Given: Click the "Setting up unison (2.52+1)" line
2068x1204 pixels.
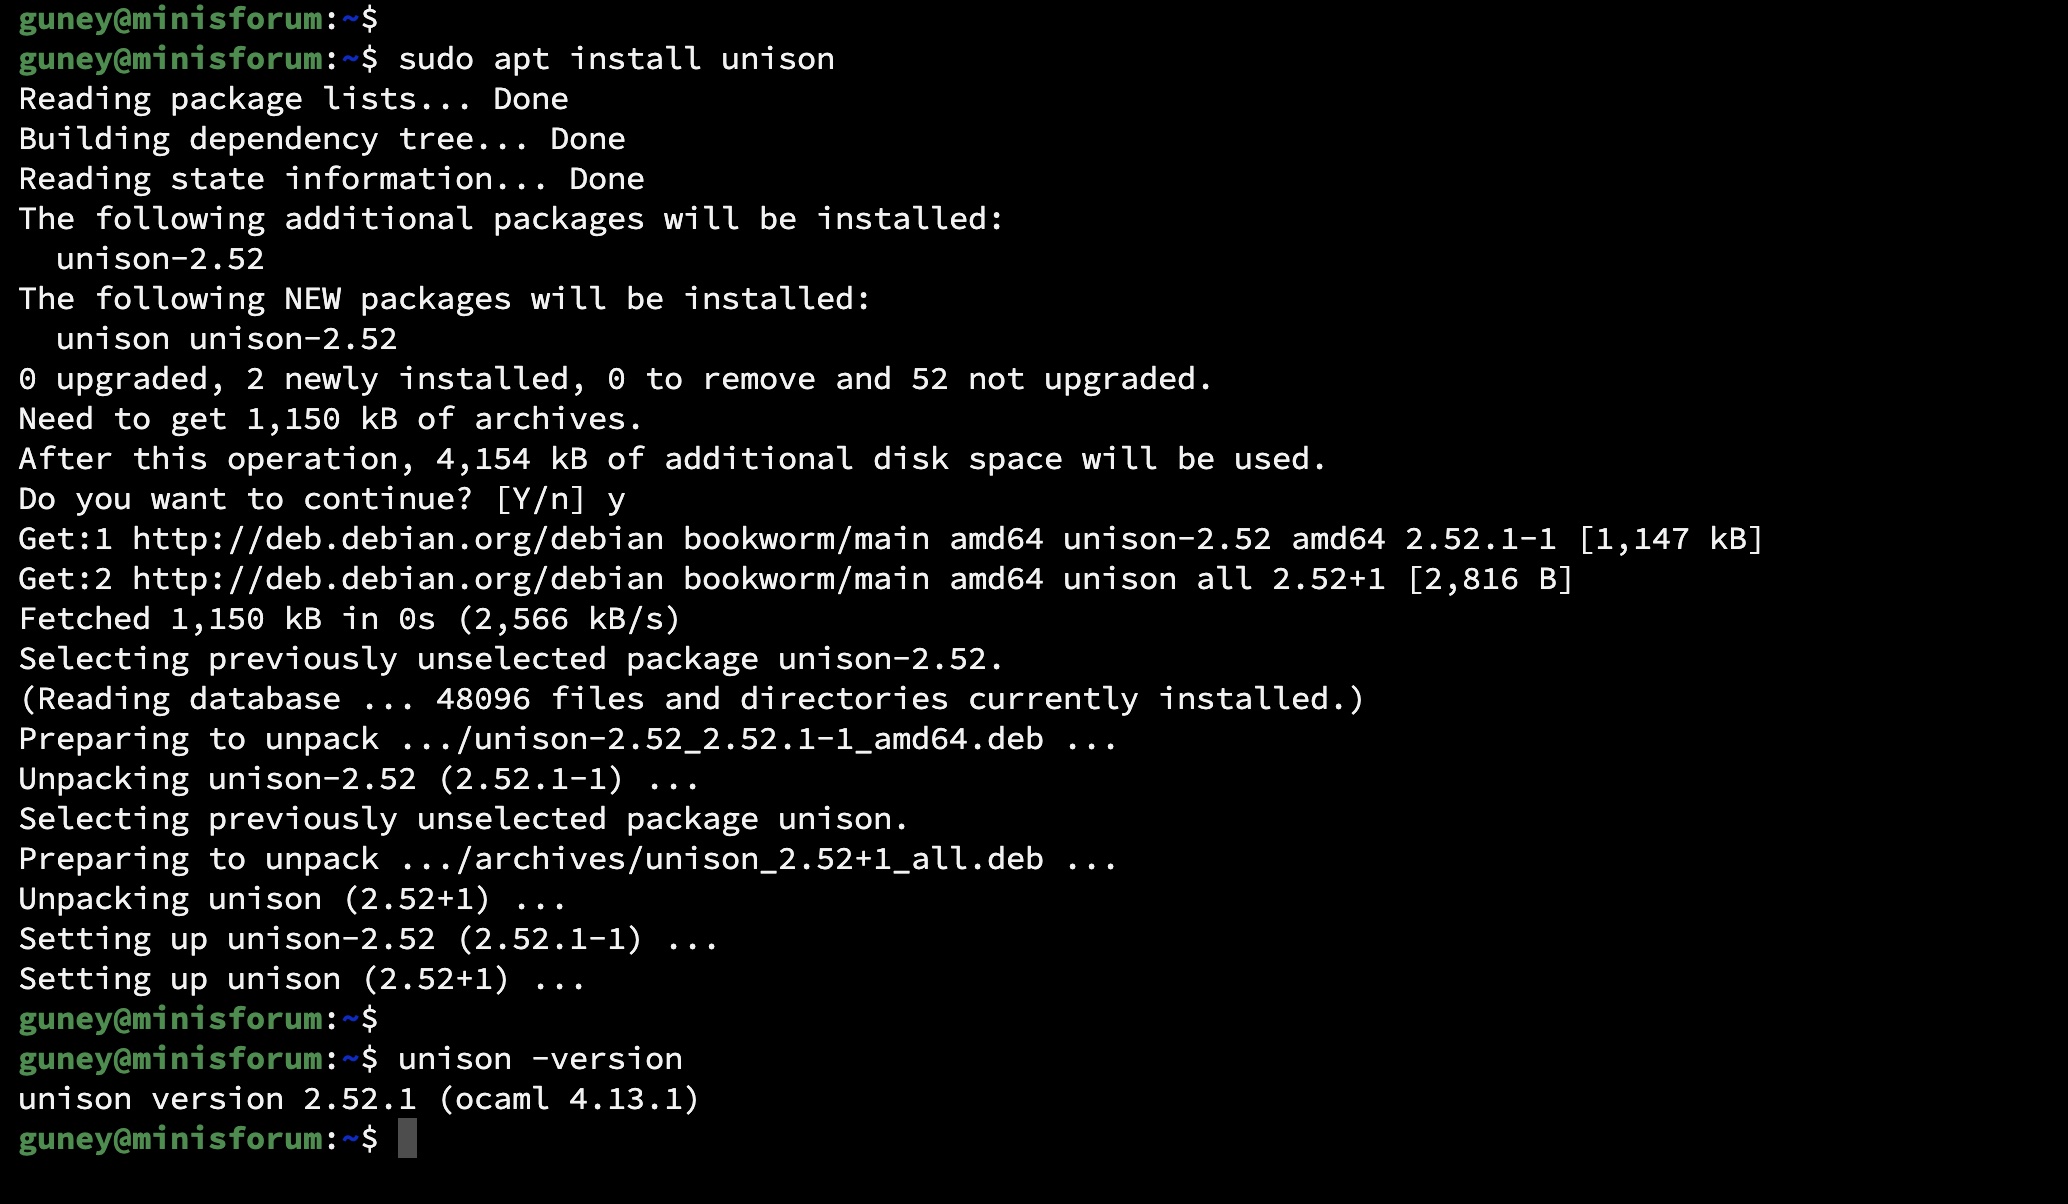Looking at the screenshot, I should pos(301,979).
